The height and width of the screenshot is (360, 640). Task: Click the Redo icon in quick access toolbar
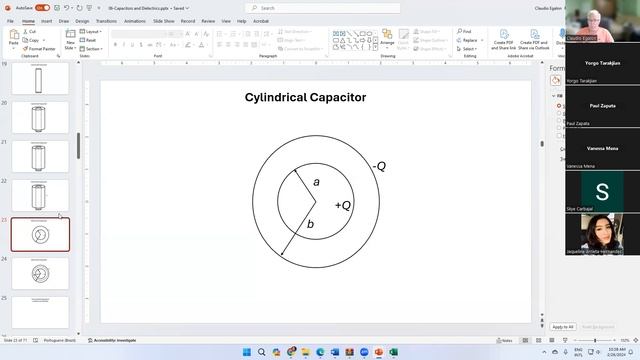pyautogui.click(x=79, y=8)
